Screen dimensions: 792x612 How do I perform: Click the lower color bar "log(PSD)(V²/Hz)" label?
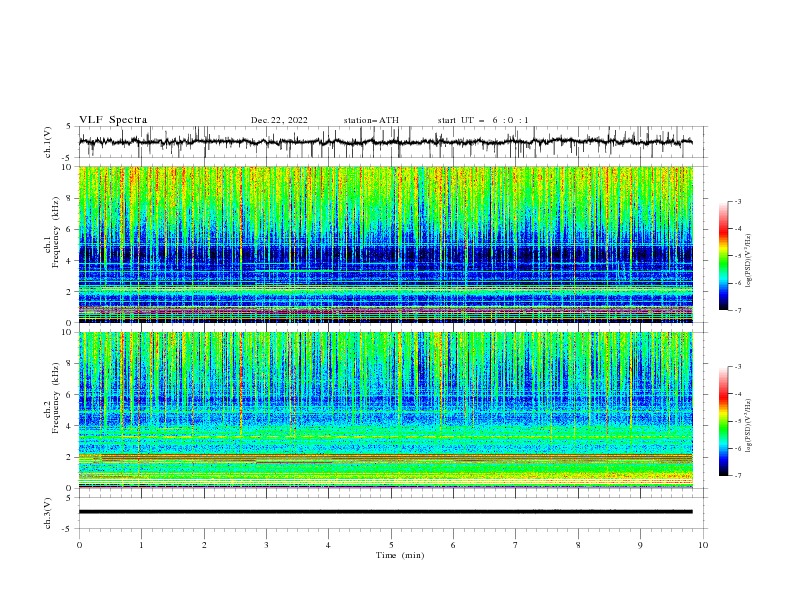749,426
